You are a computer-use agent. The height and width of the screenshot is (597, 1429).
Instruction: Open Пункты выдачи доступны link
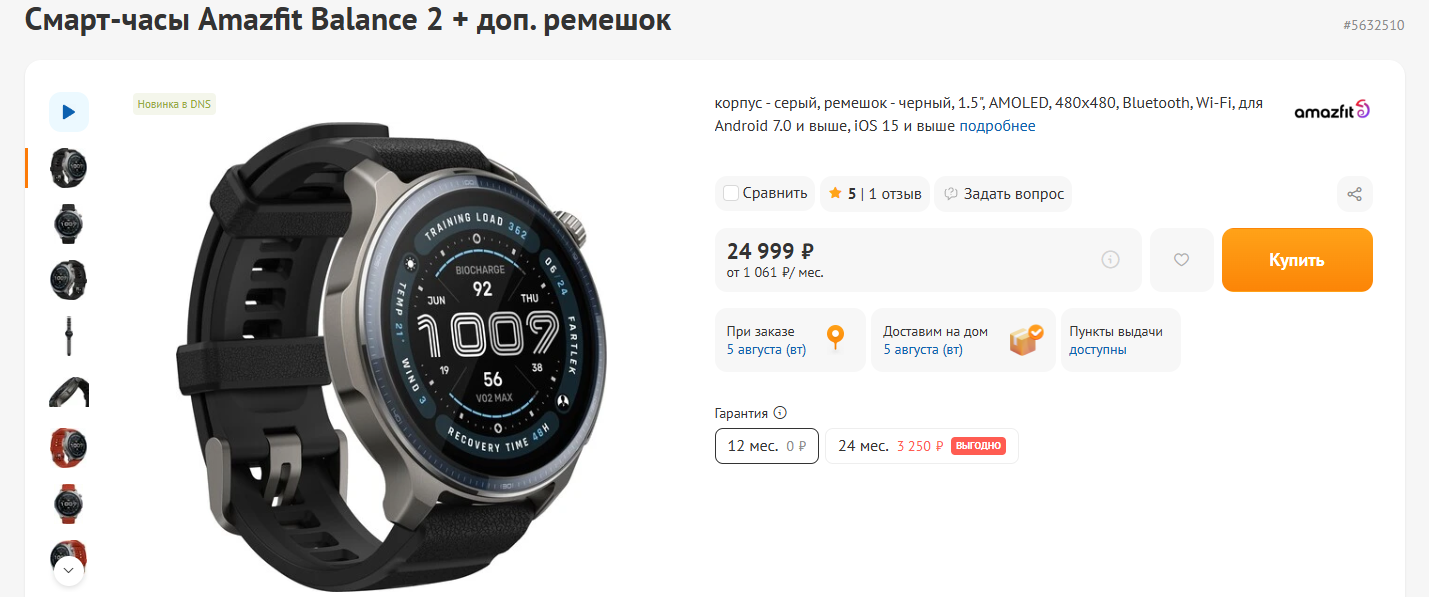[1116, 340]
